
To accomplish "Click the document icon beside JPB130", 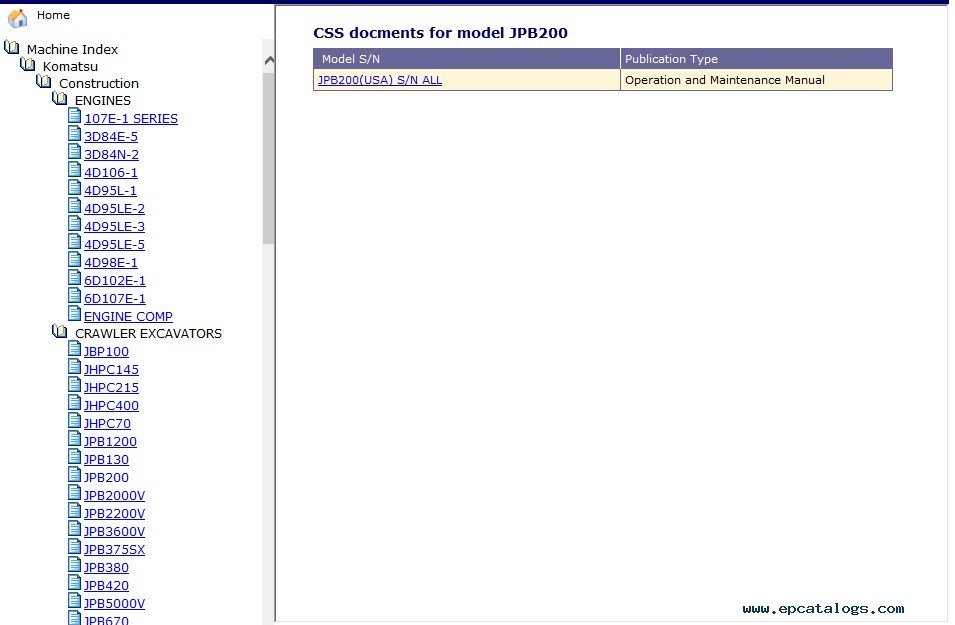I will (74, 456).
